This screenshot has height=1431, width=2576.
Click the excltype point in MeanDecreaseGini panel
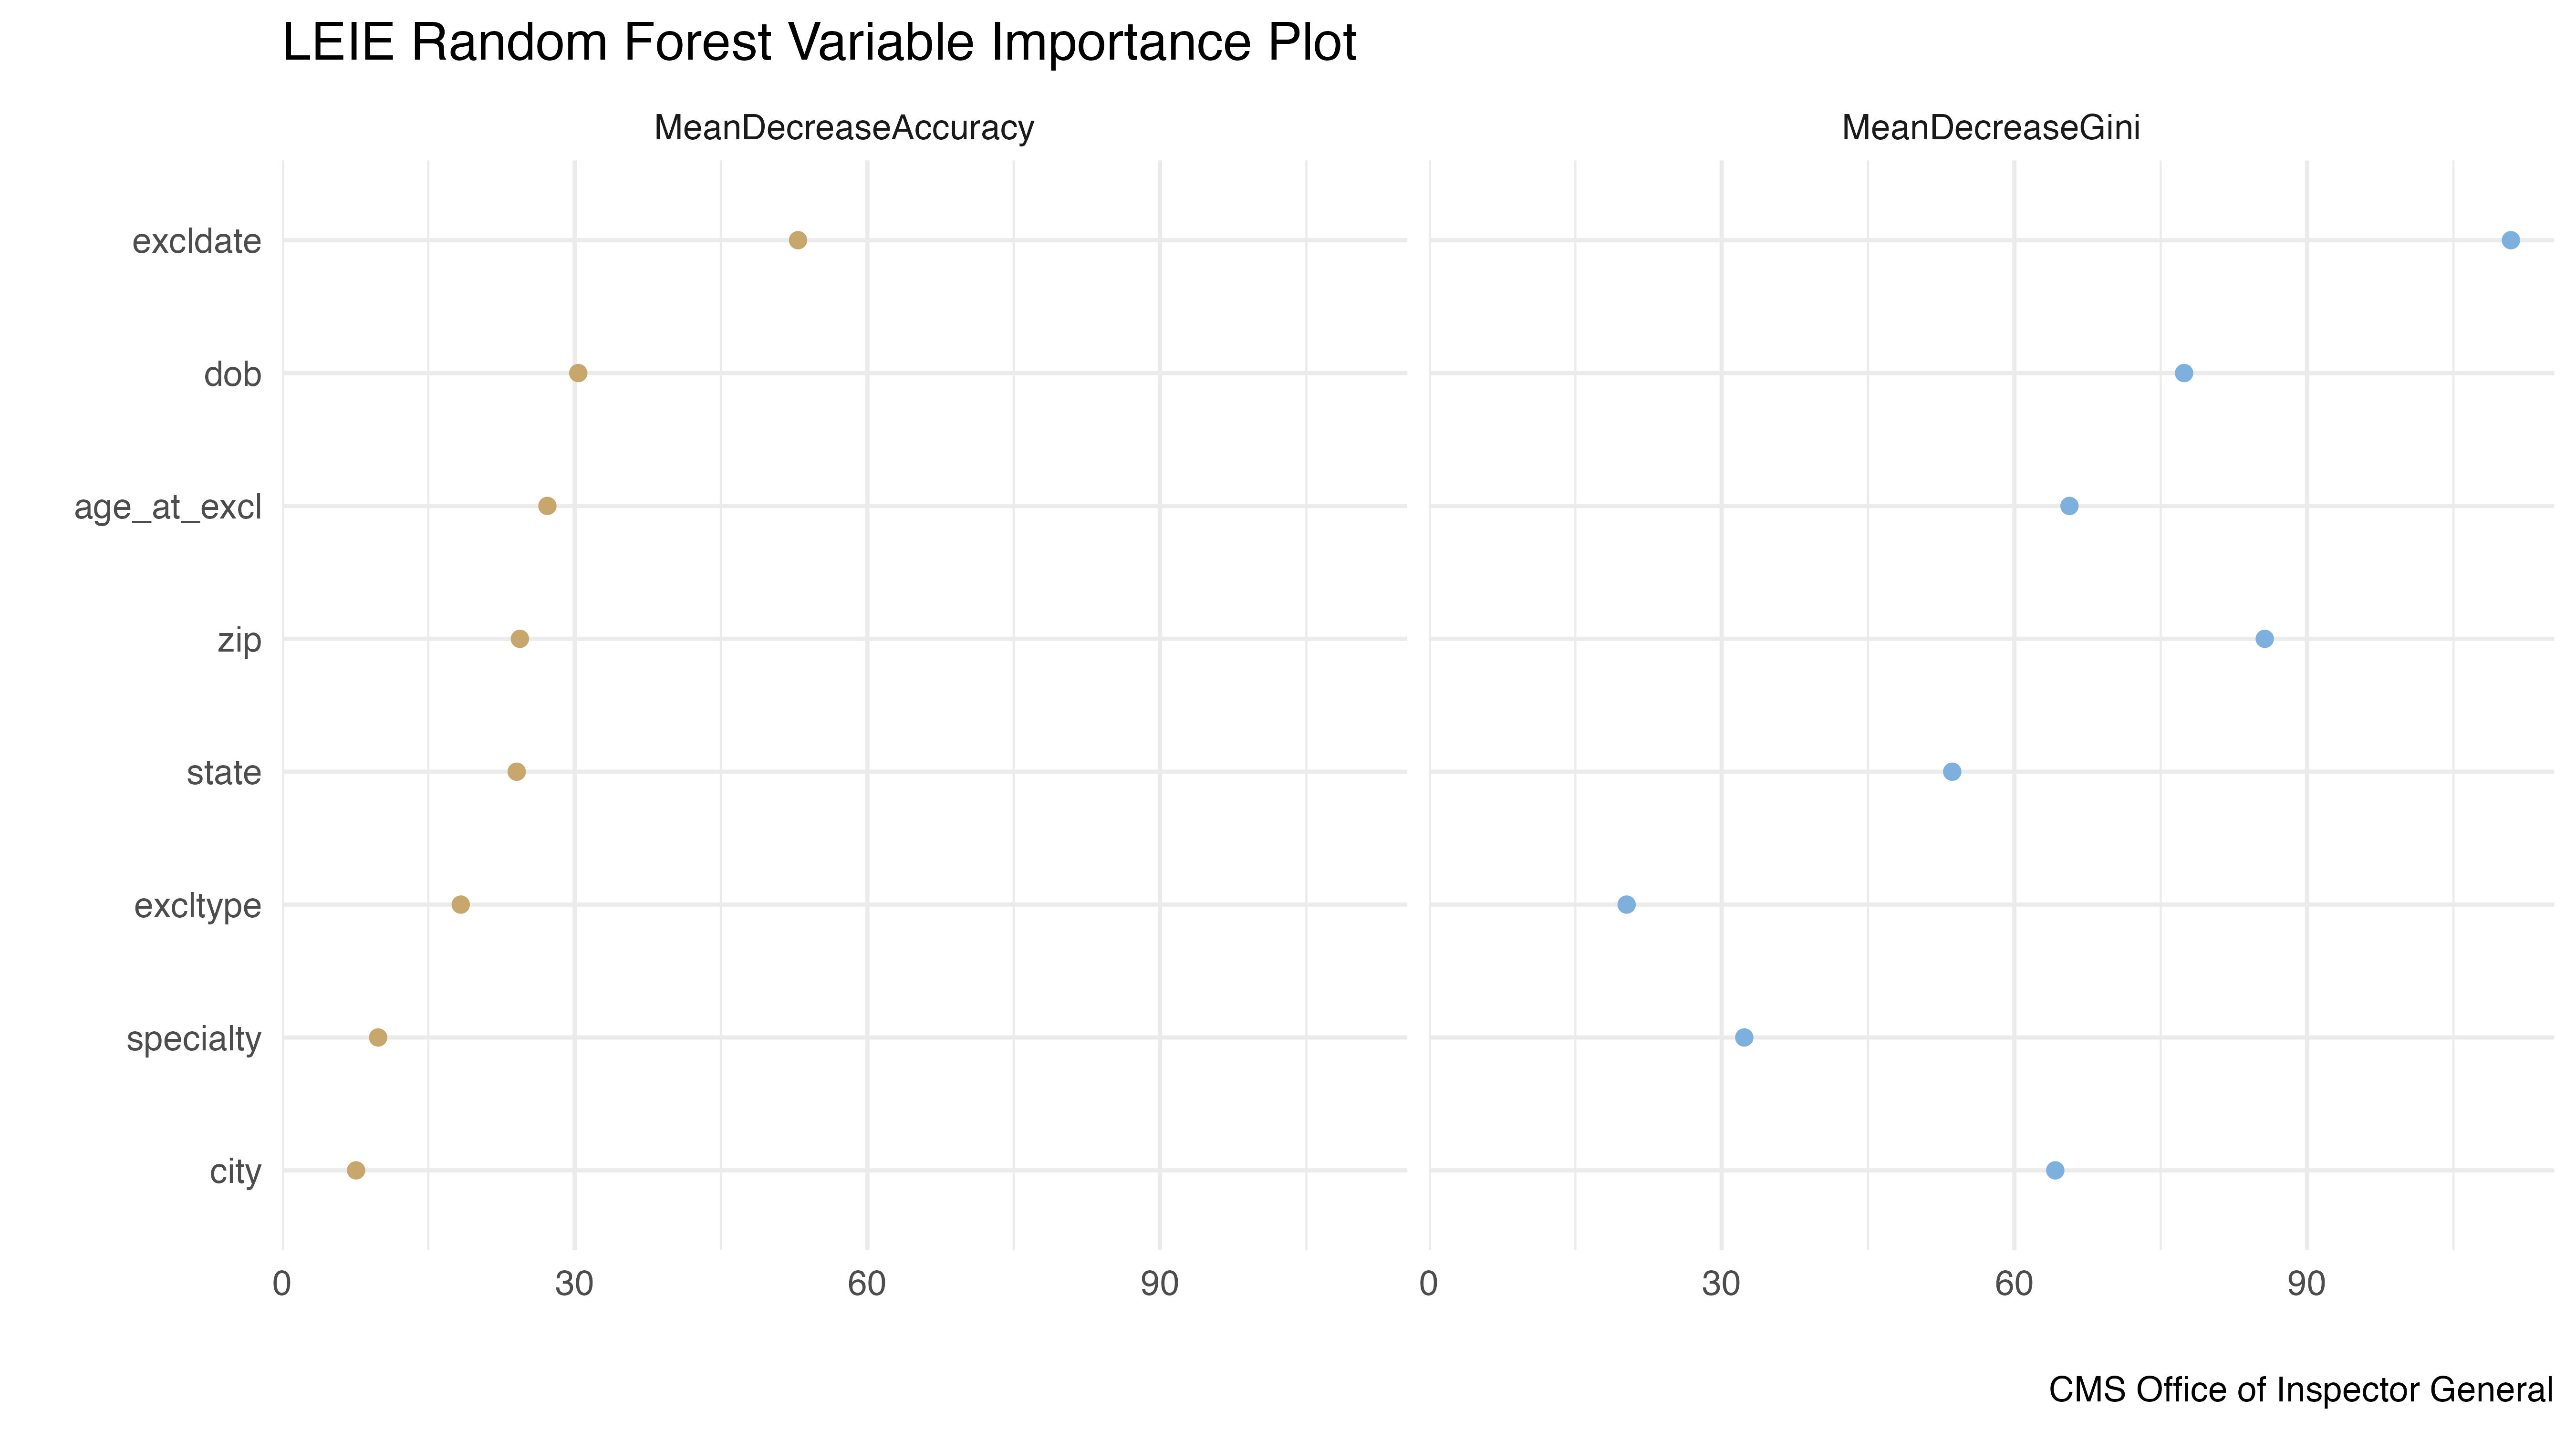[1627, 905]
